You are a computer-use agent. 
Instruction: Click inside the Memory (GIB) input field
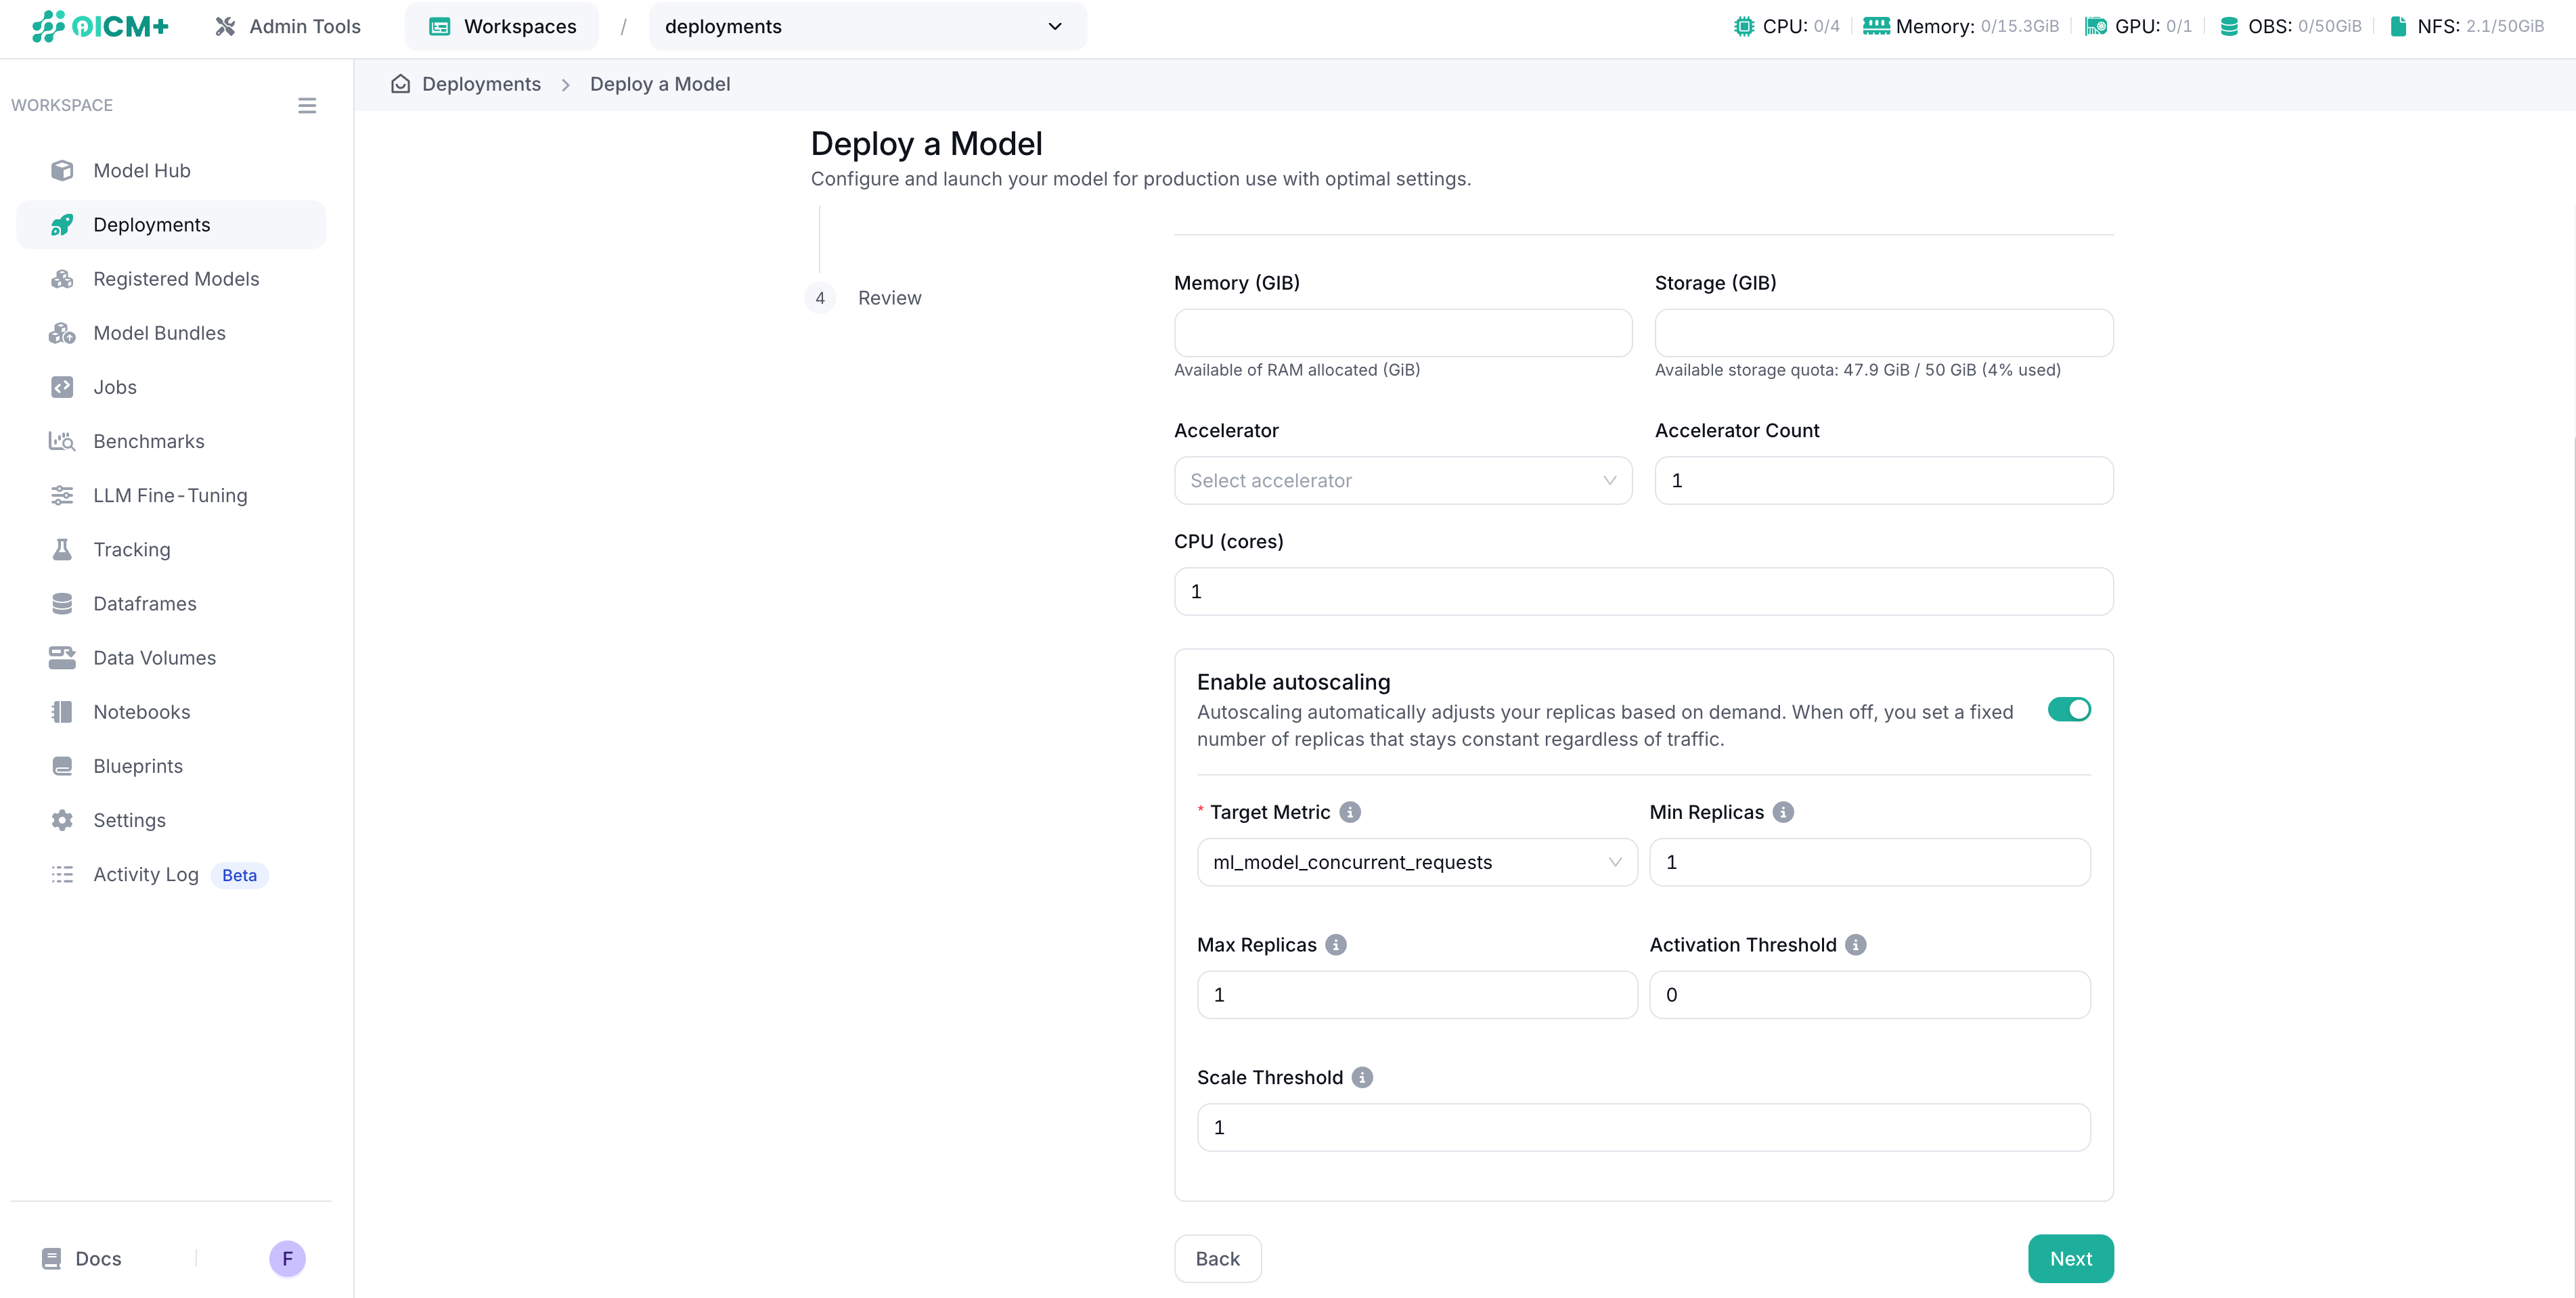point(1402,333)
